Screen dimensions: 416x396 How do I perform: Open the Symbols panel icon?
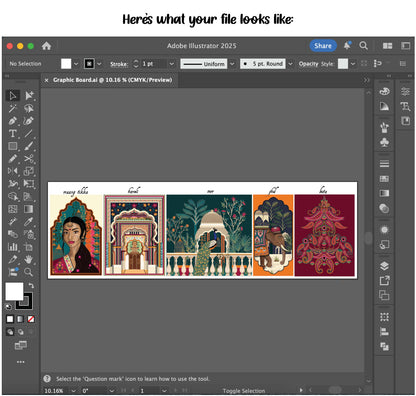pos(384,143)
